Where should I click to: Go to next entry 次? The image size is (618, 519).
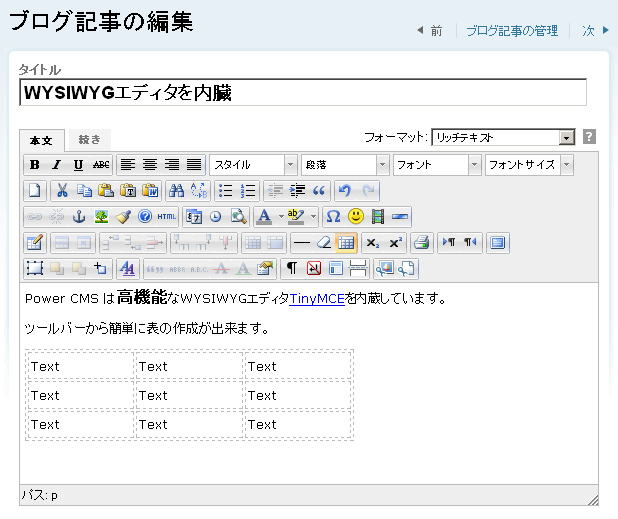596,30
